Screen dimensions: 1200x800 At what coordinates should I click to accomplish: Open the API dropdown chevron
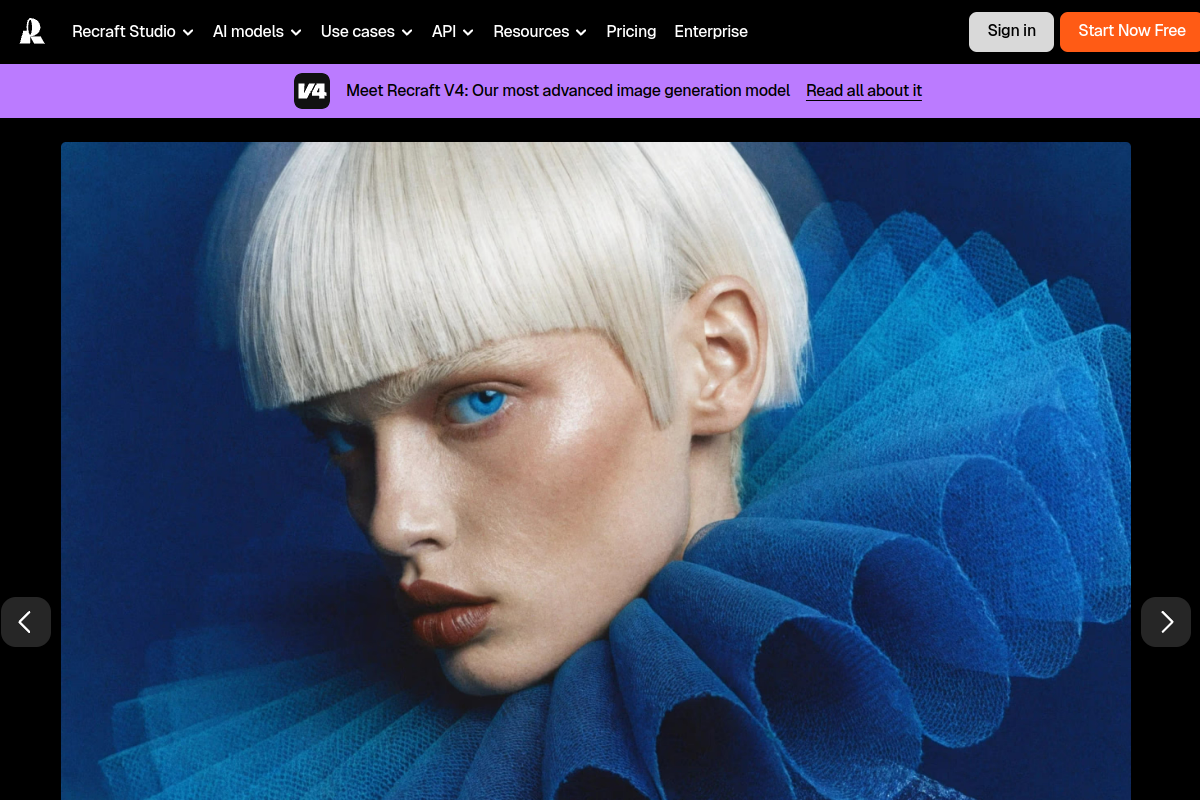click(x=467, y=32)
